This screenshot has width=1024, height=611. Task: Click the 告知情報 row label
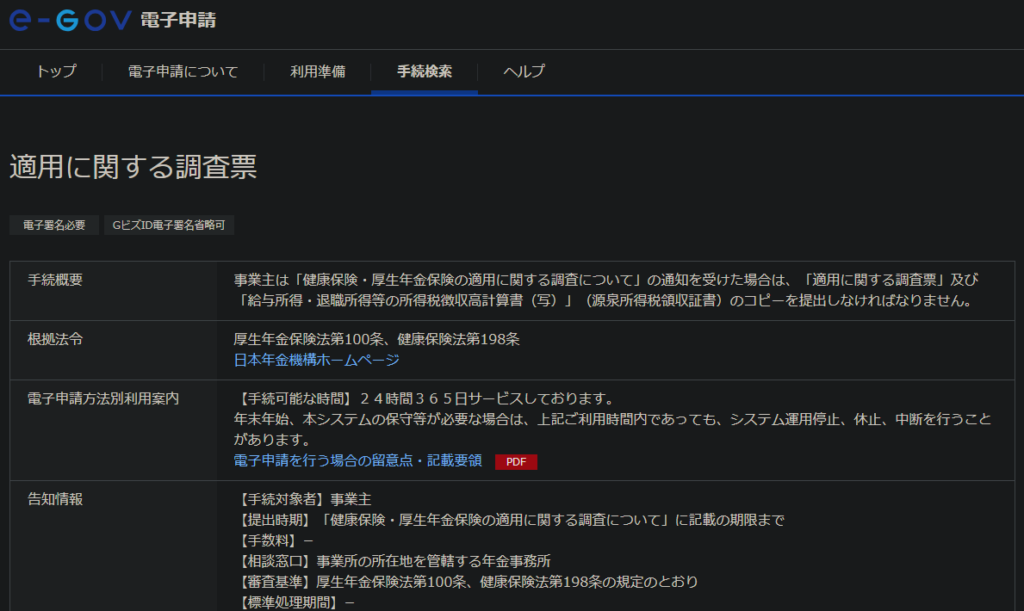click(55, 498)
